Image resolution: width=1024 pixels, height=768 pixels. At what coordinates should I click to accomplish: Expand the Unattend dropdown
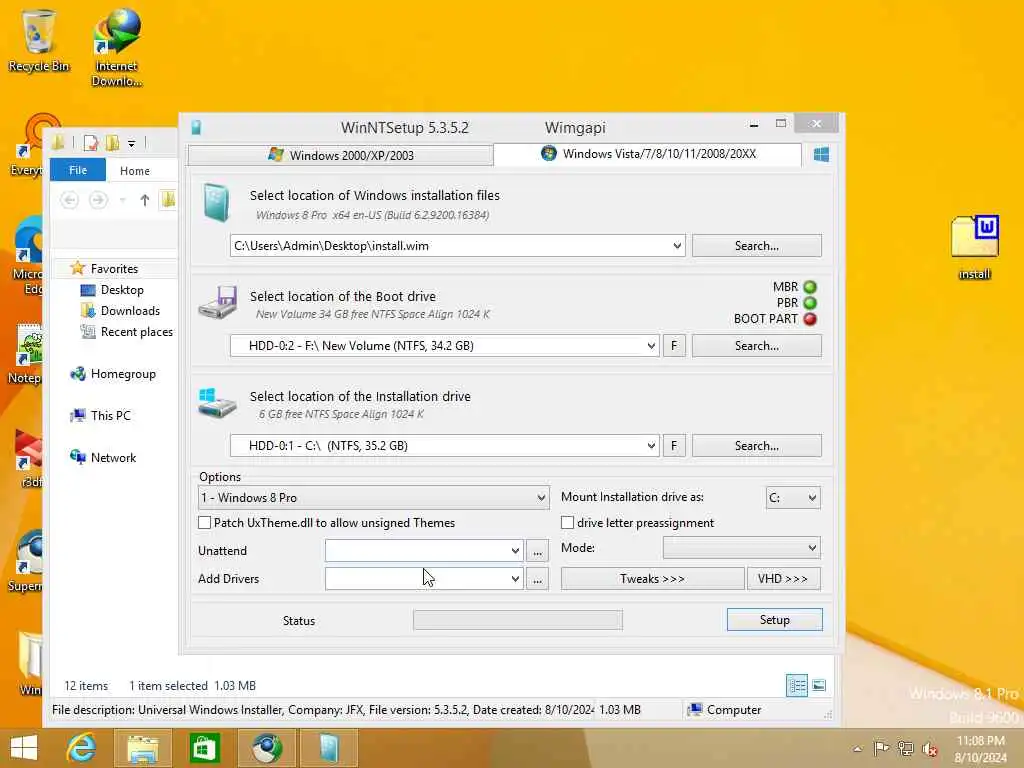(515, 551)
